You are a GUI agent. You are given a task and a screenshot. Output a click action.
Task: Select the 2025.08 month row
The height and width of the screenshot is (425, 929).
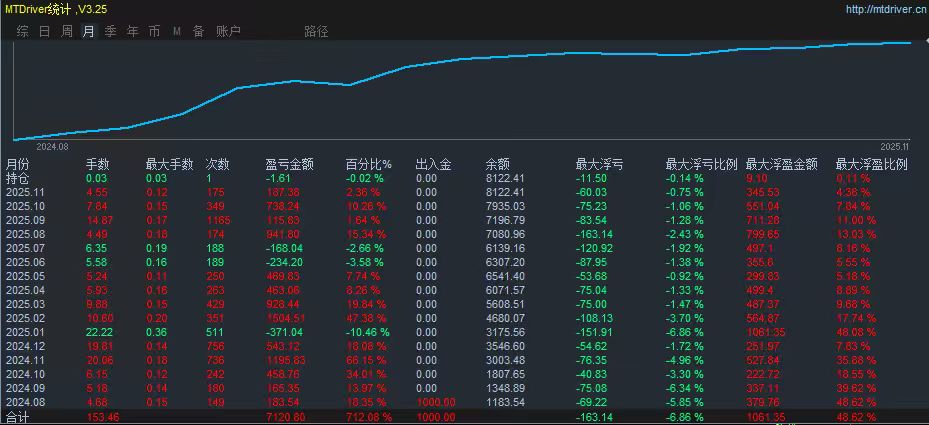(x=464, y=234)
